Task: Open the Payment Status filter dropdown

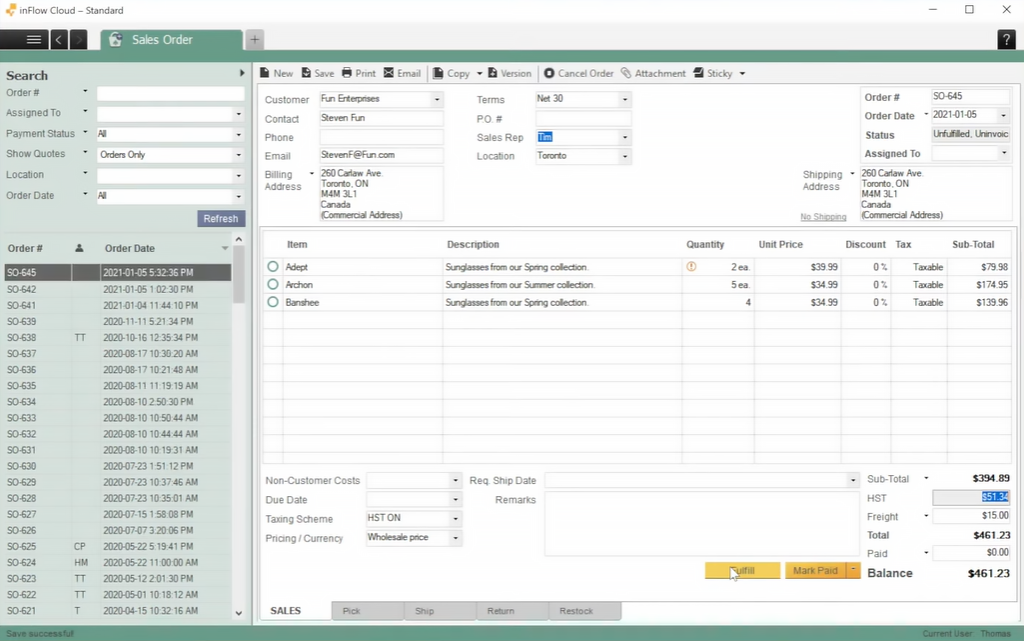Action: click(238, 134)
